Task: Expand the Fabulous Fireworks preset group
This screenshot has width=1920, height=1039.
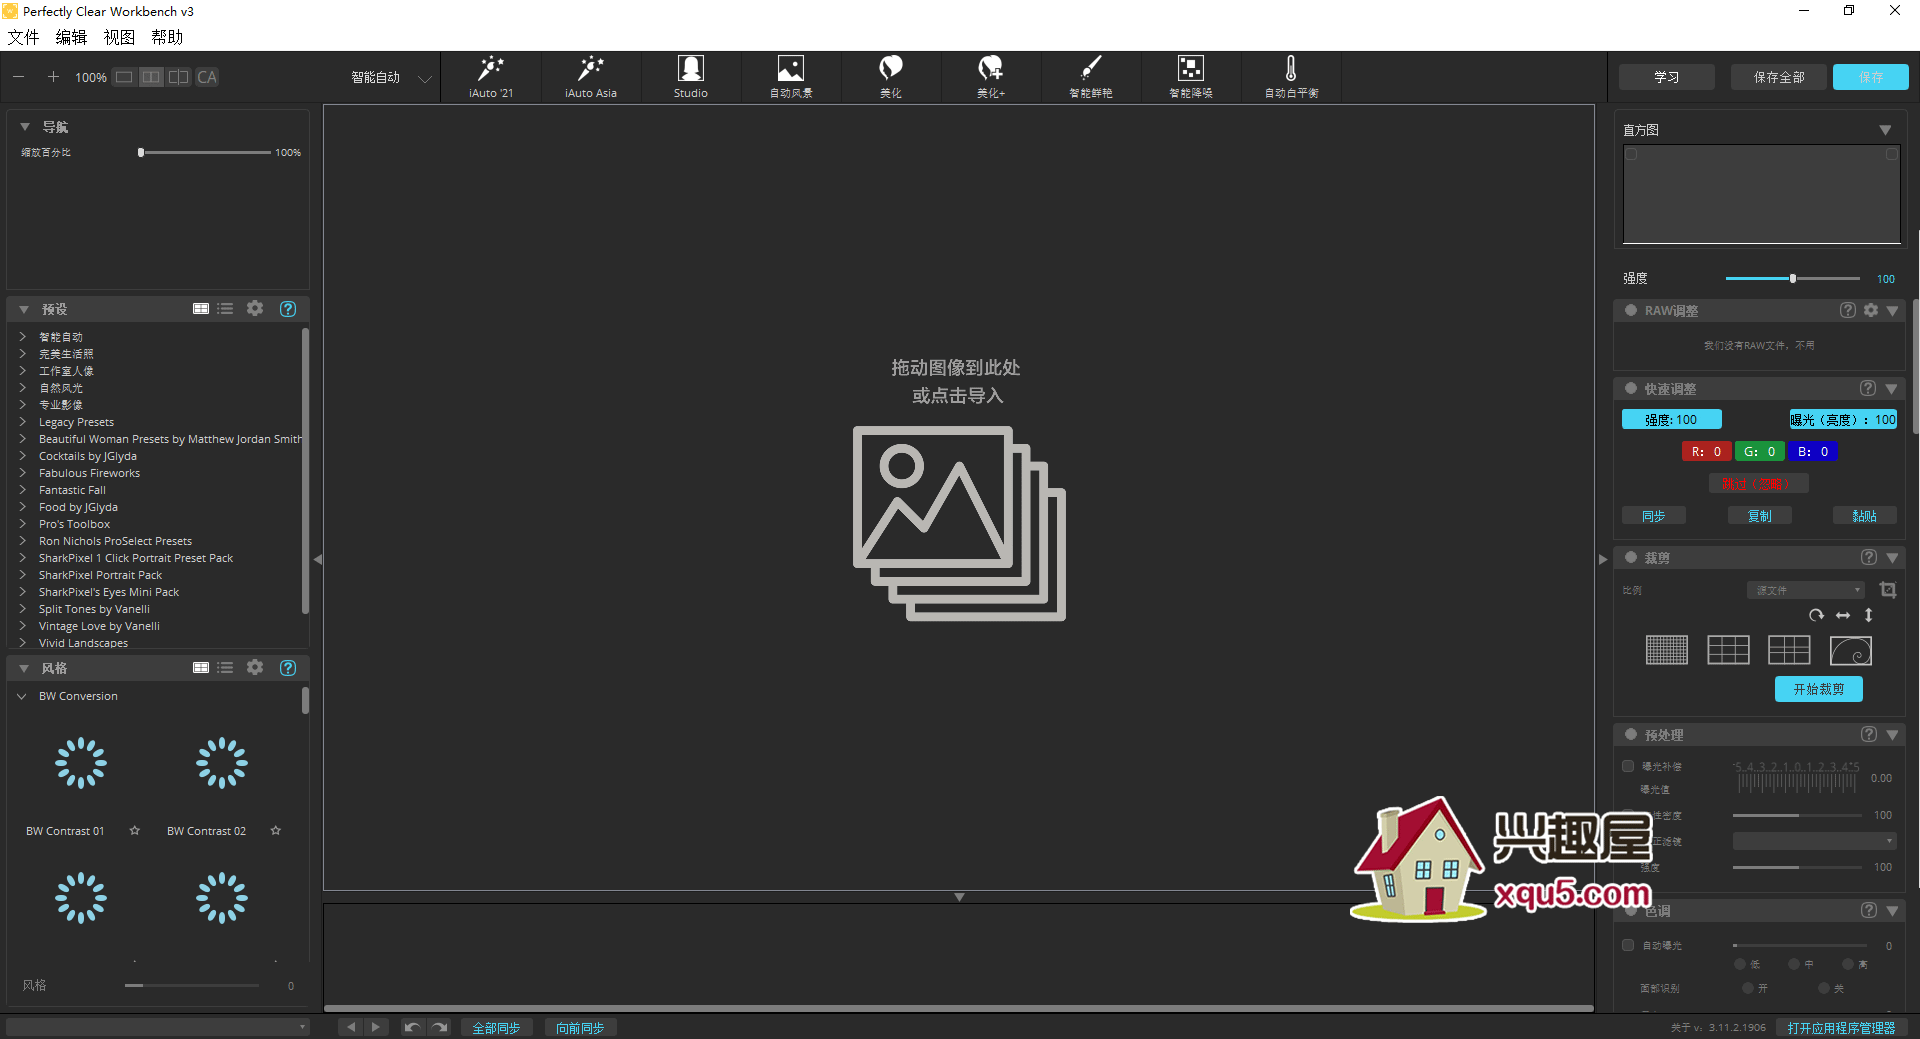Action: pyautogui.click(x=22, y=473)
